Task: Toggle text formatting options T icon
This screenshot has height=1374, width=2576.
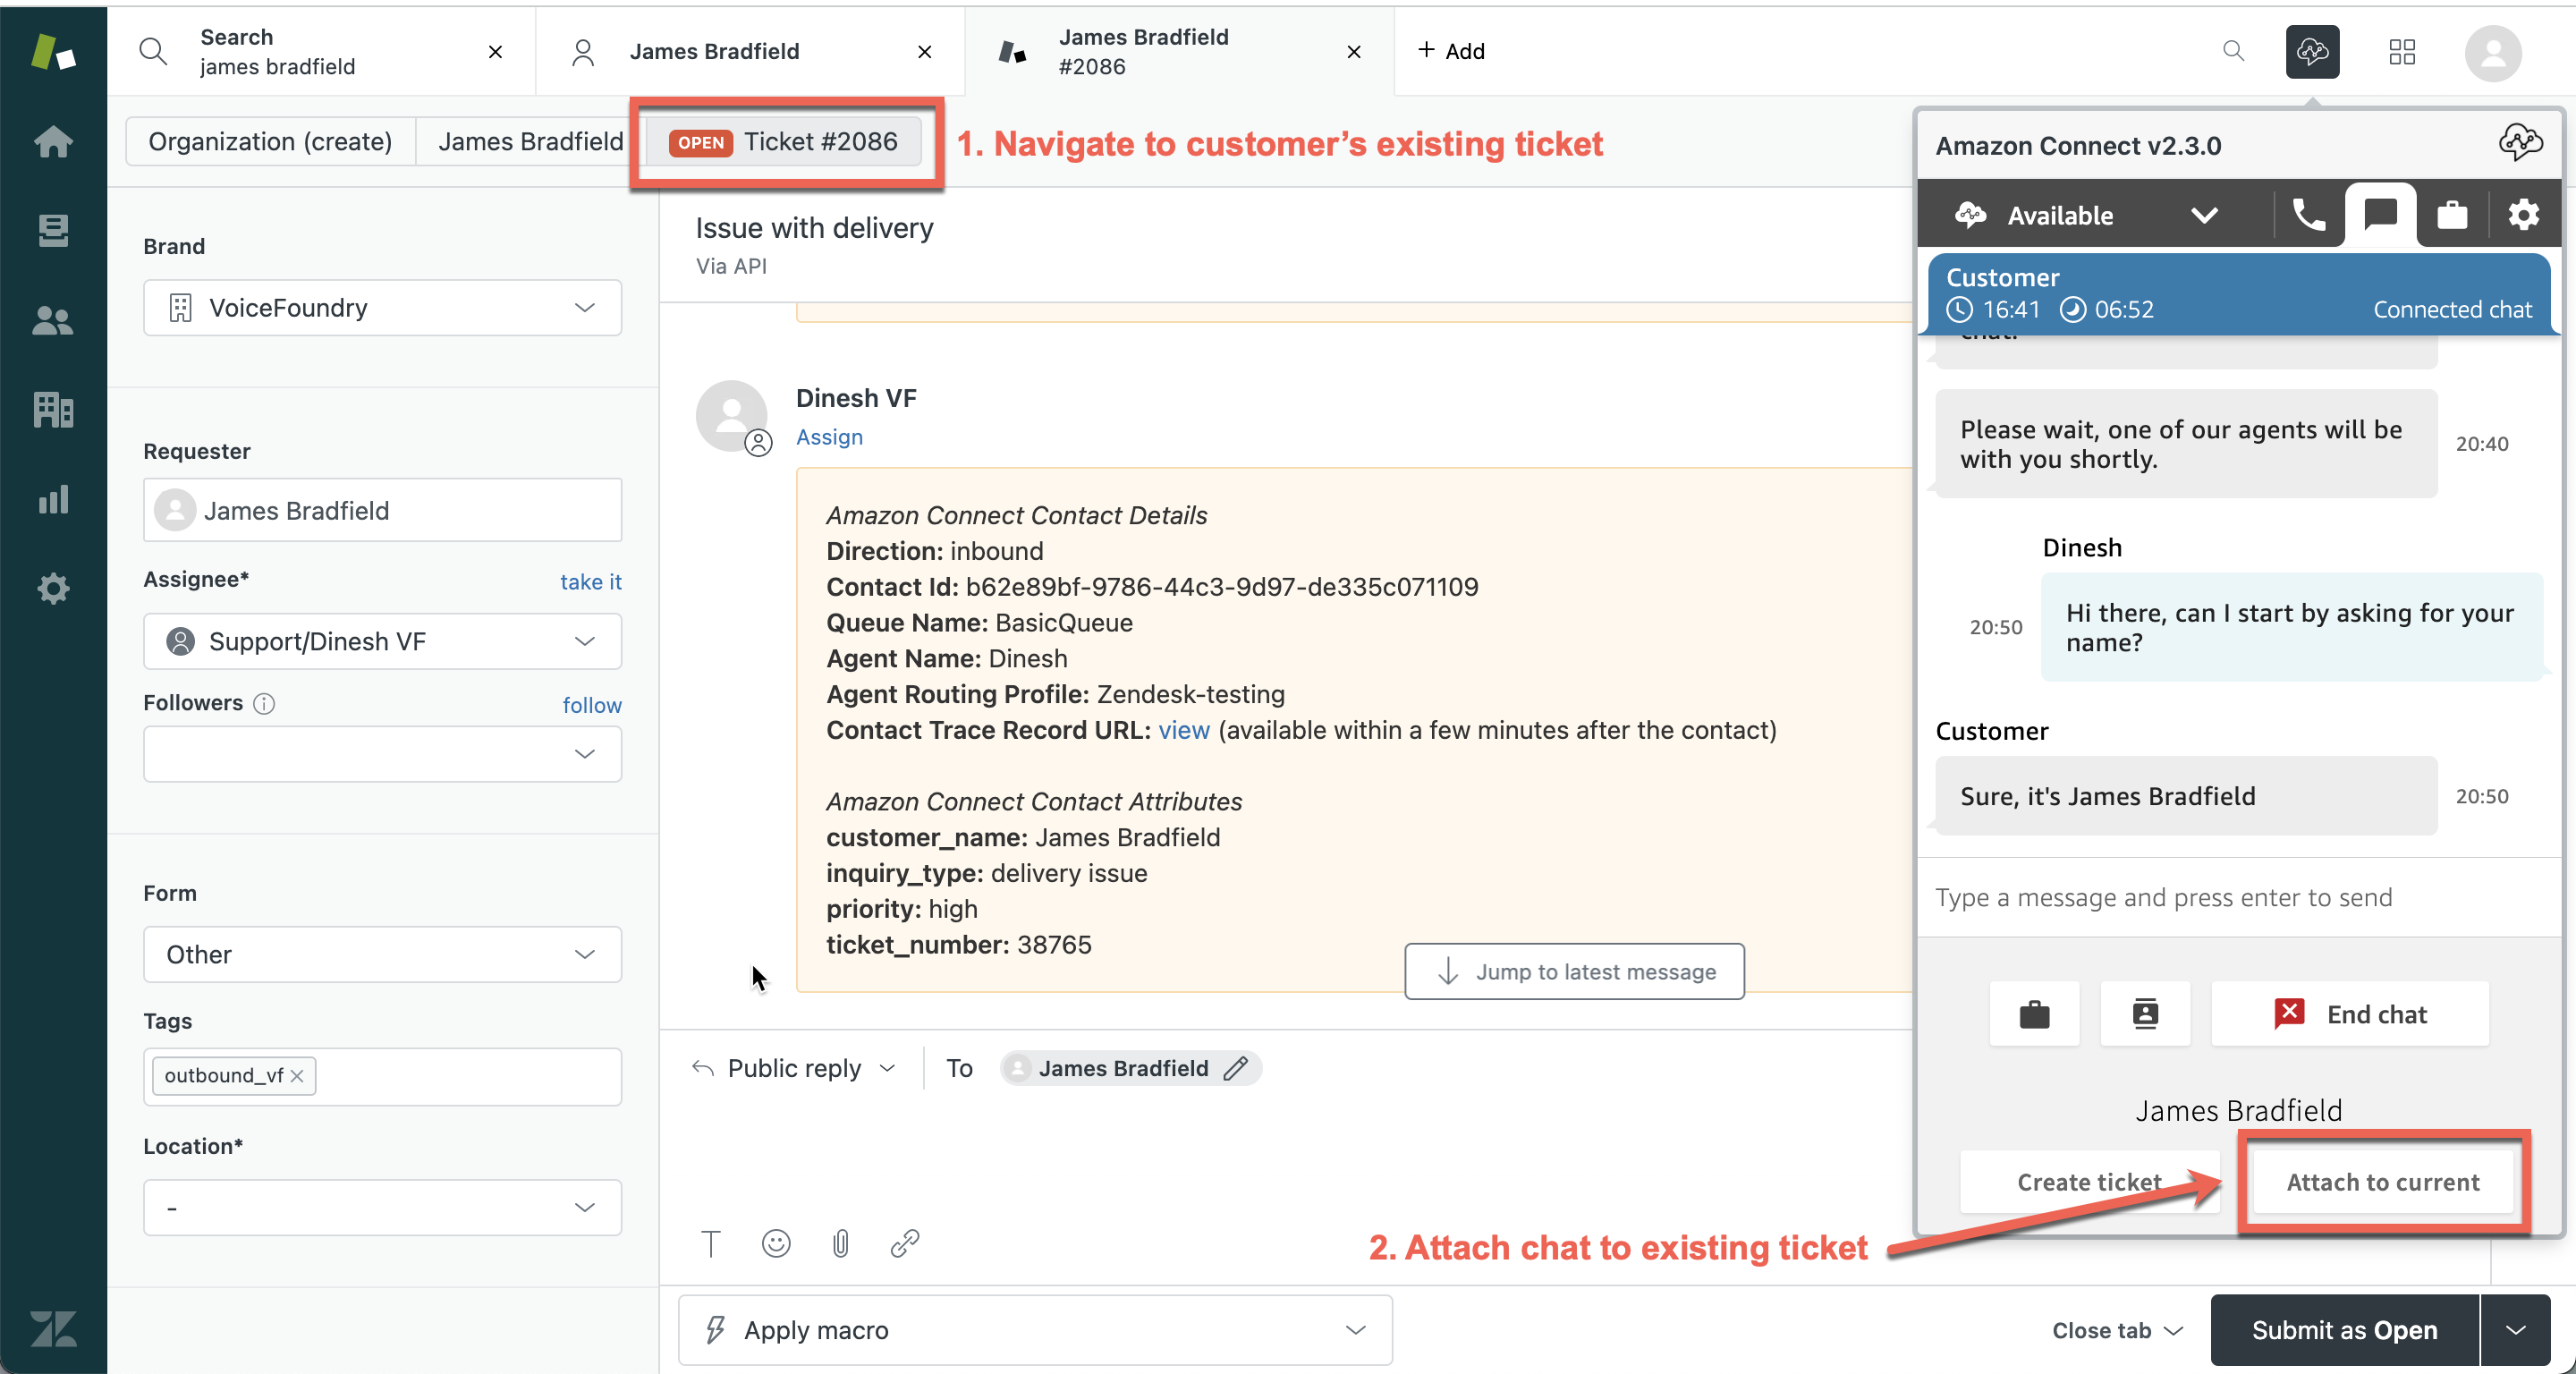Action: click(710, 1243)
